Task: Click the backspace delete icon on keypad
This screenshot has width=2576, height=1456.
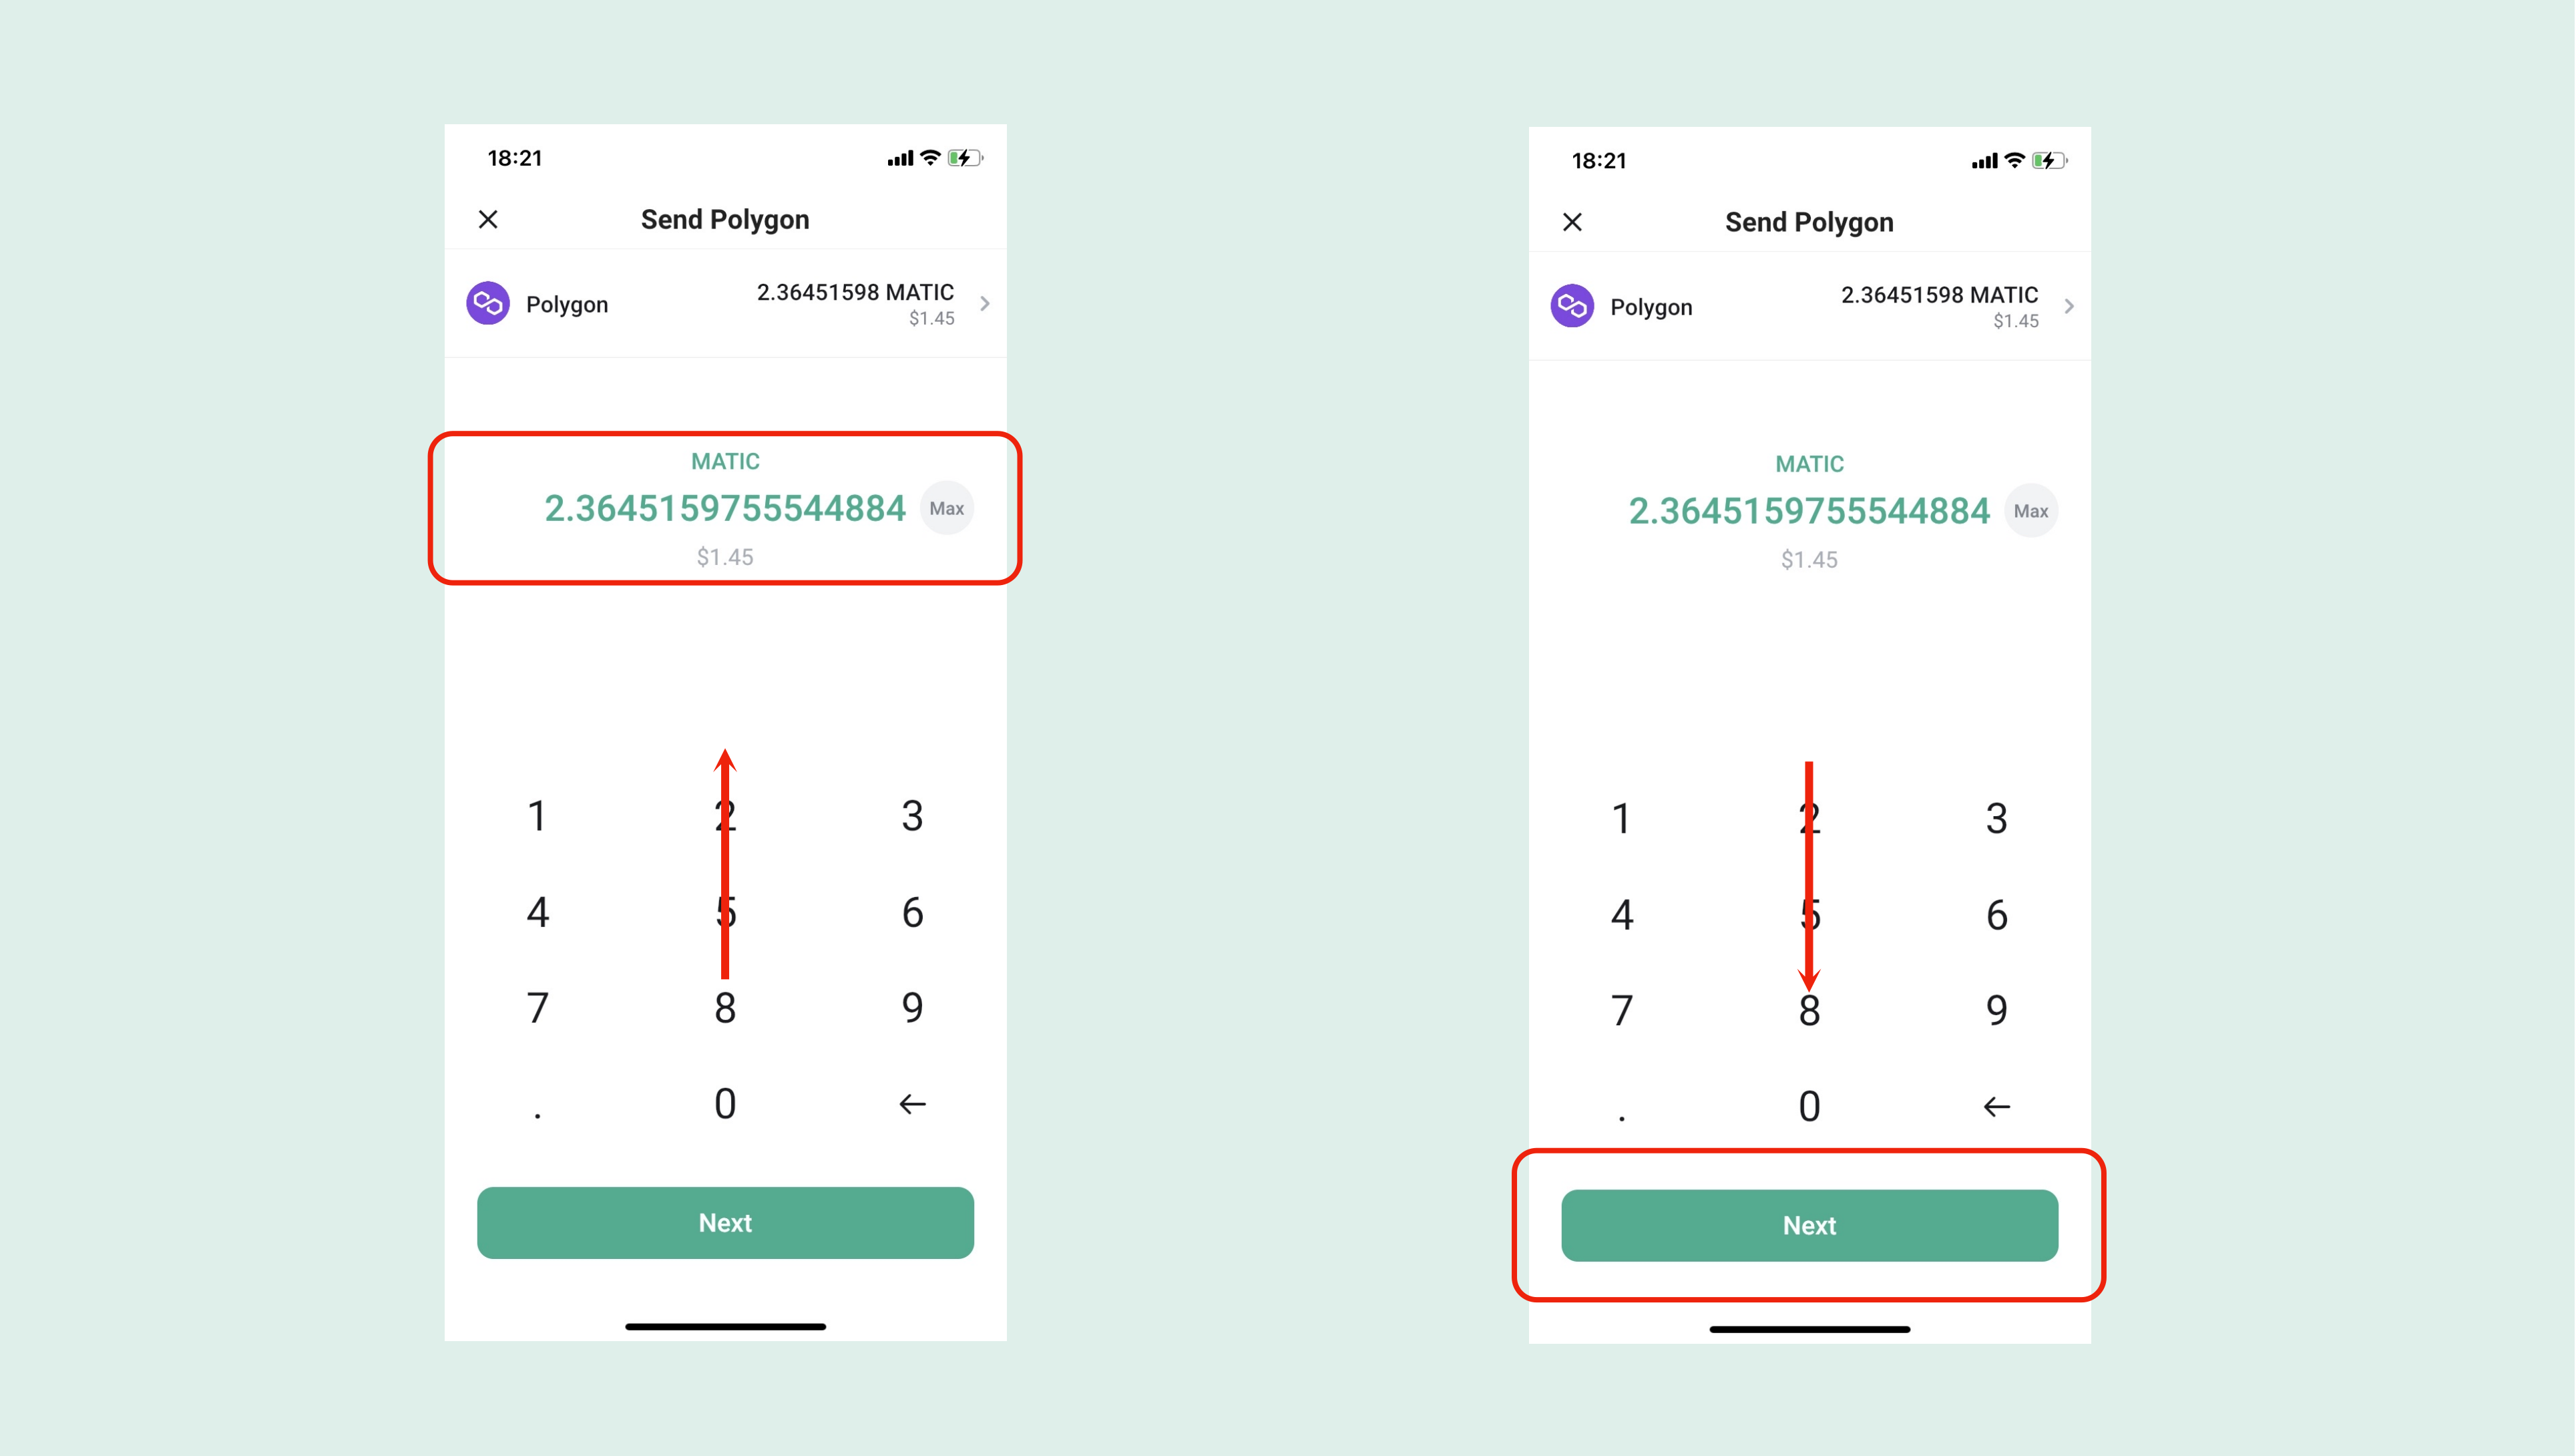Action: [913, 1104]
